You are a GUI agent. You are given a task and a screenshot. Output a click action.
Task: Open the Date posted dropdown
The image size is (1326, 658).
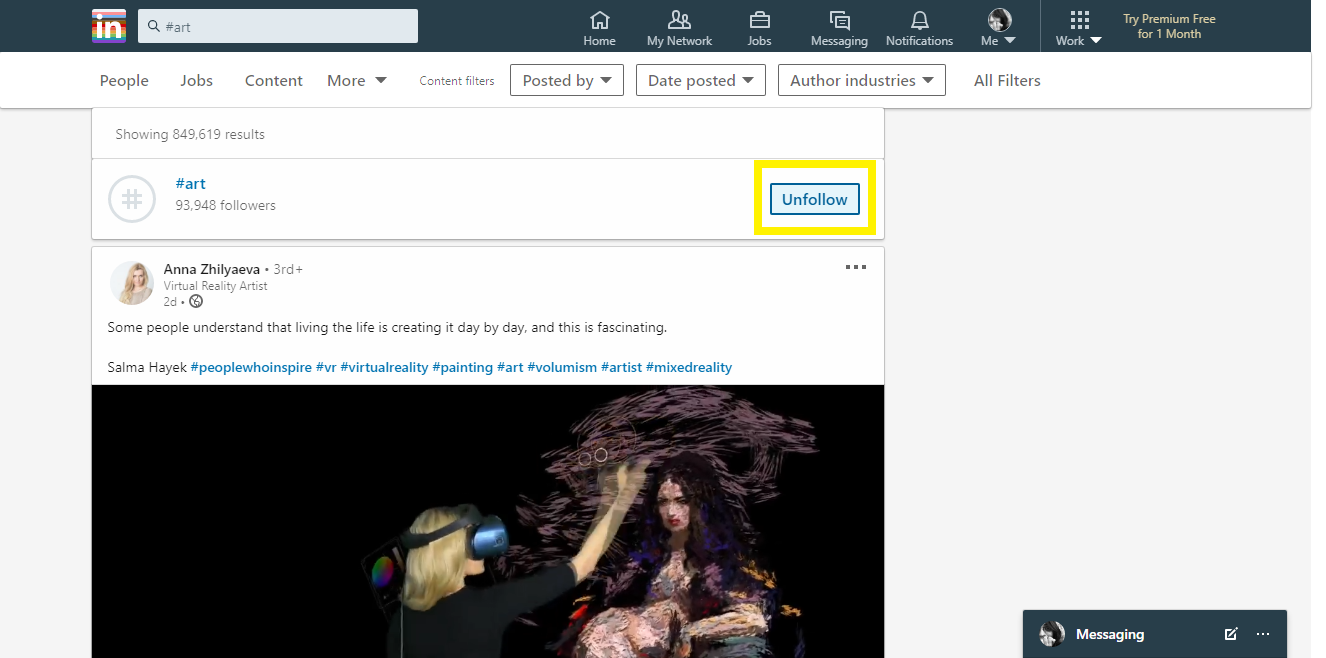coord(701,80)
